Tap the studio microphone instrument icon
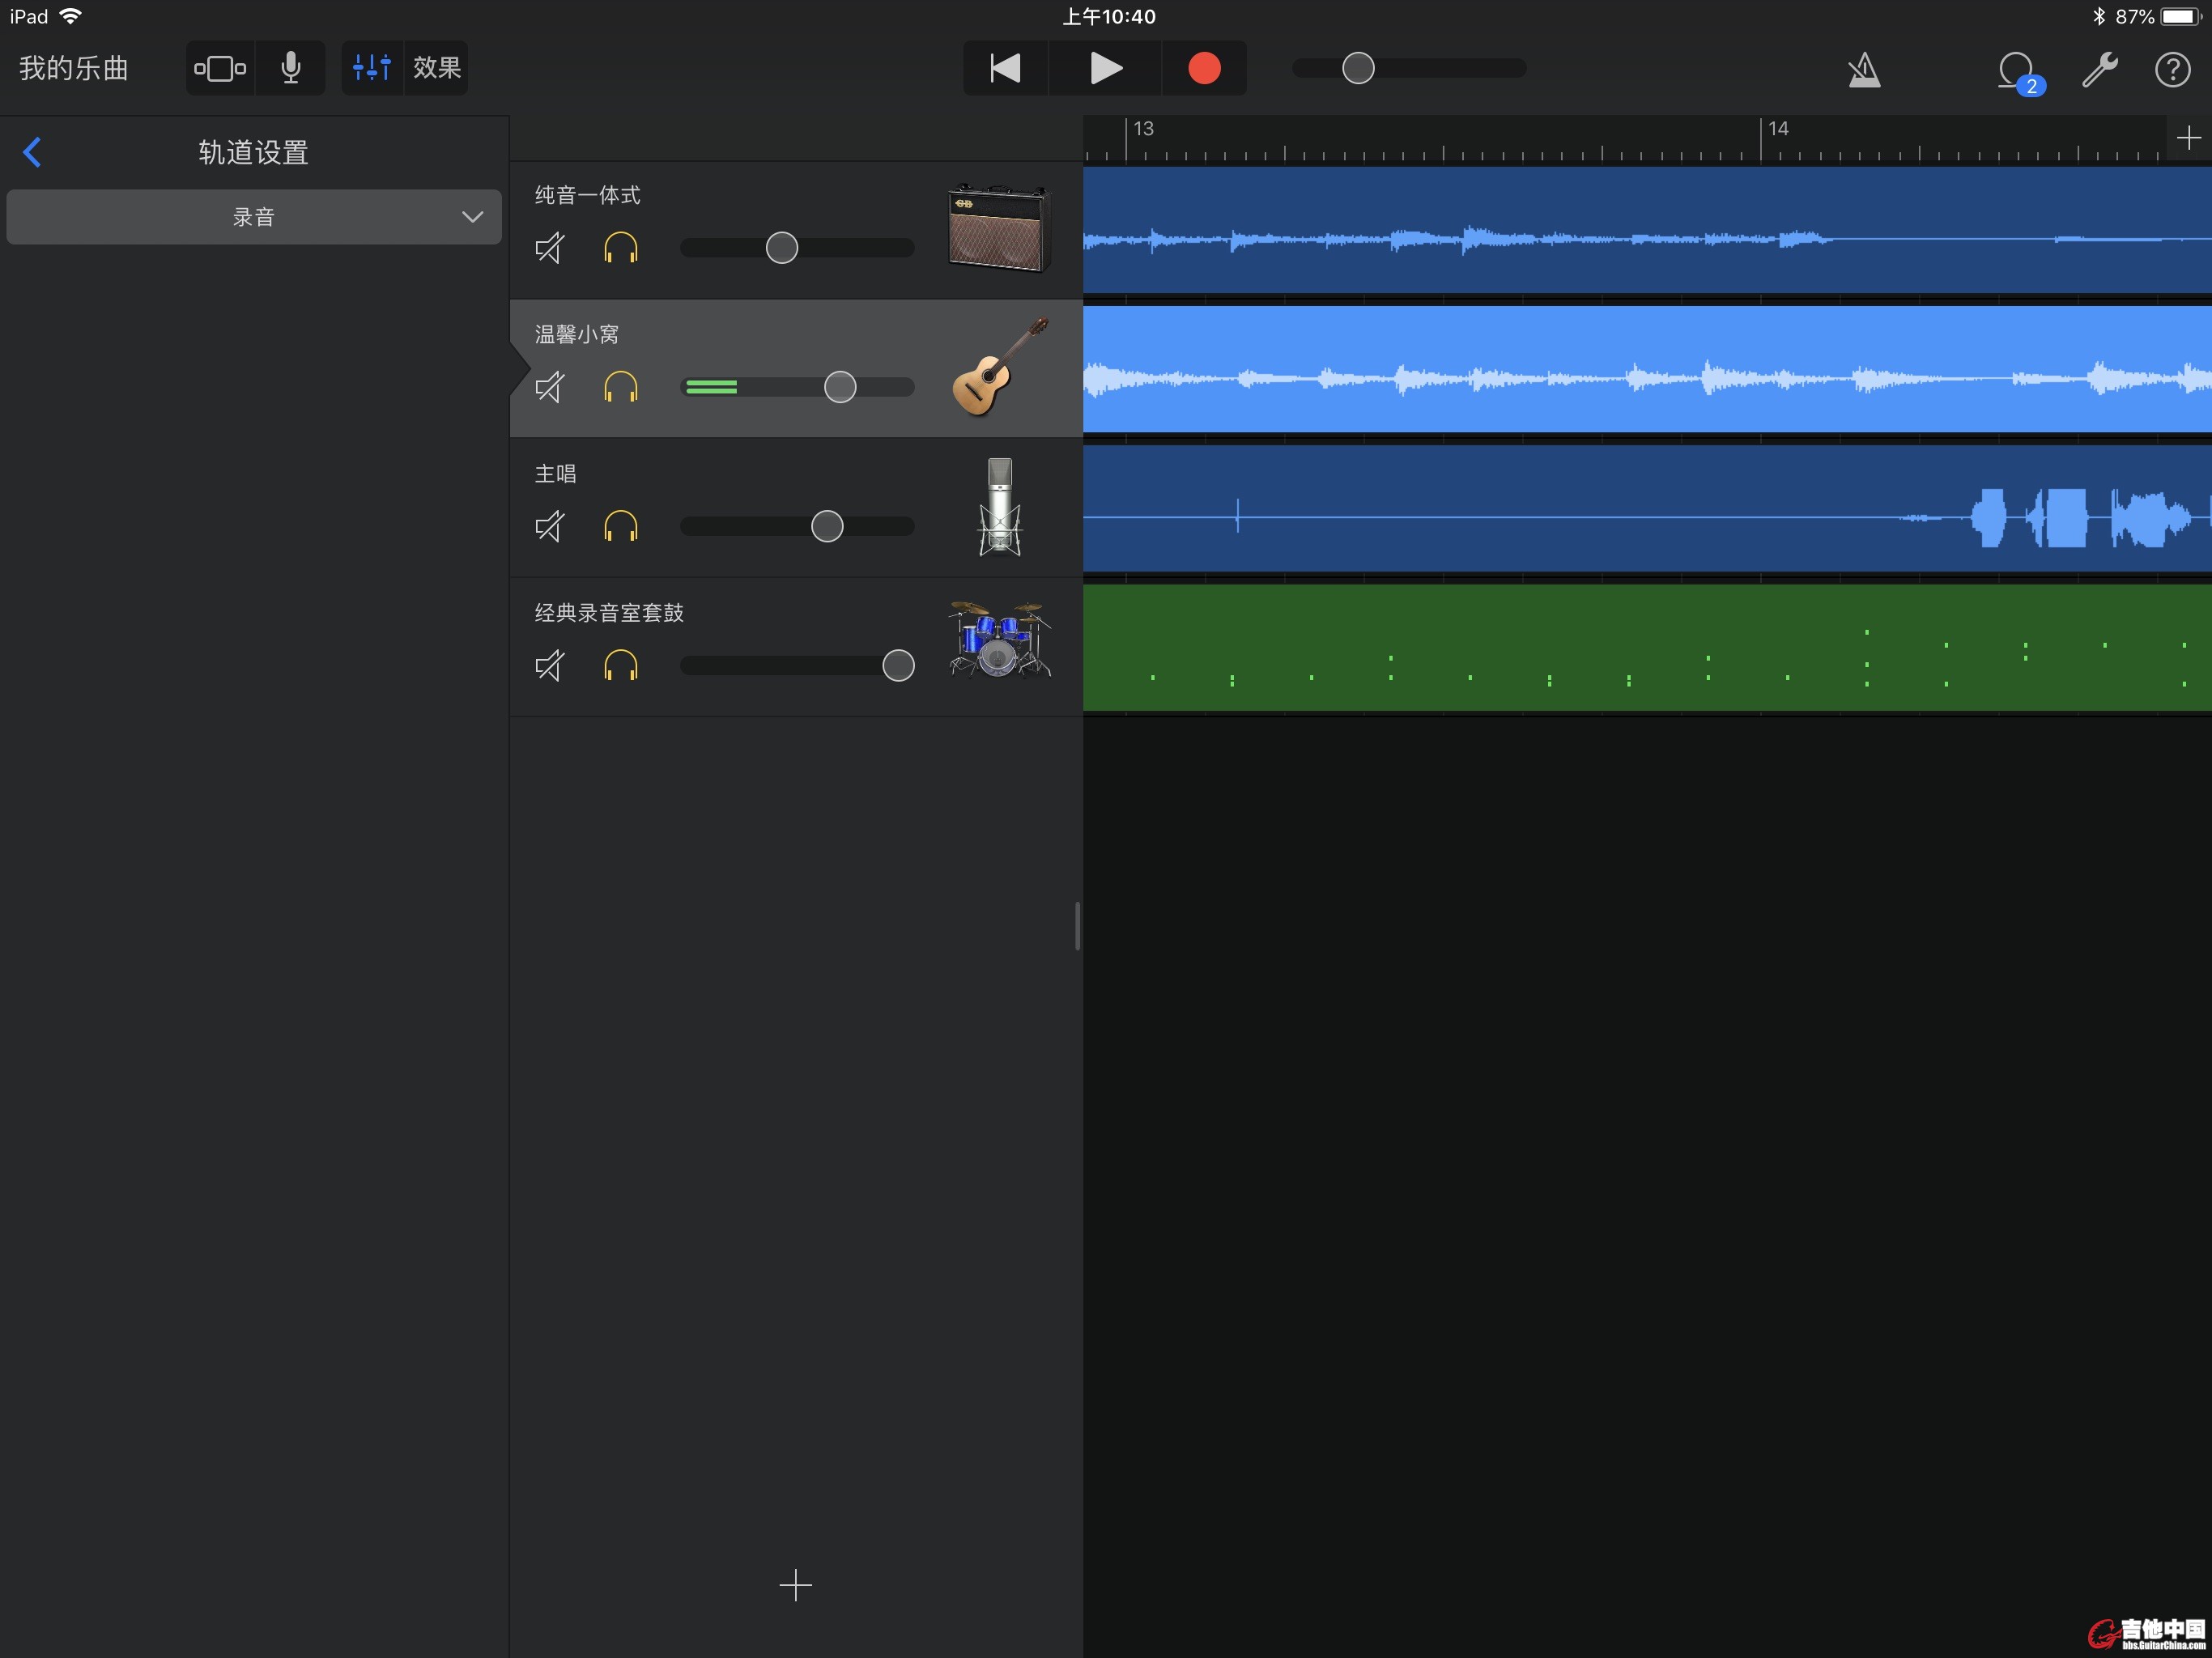Viewport: 2212px width, 1658px height. 1000,507
